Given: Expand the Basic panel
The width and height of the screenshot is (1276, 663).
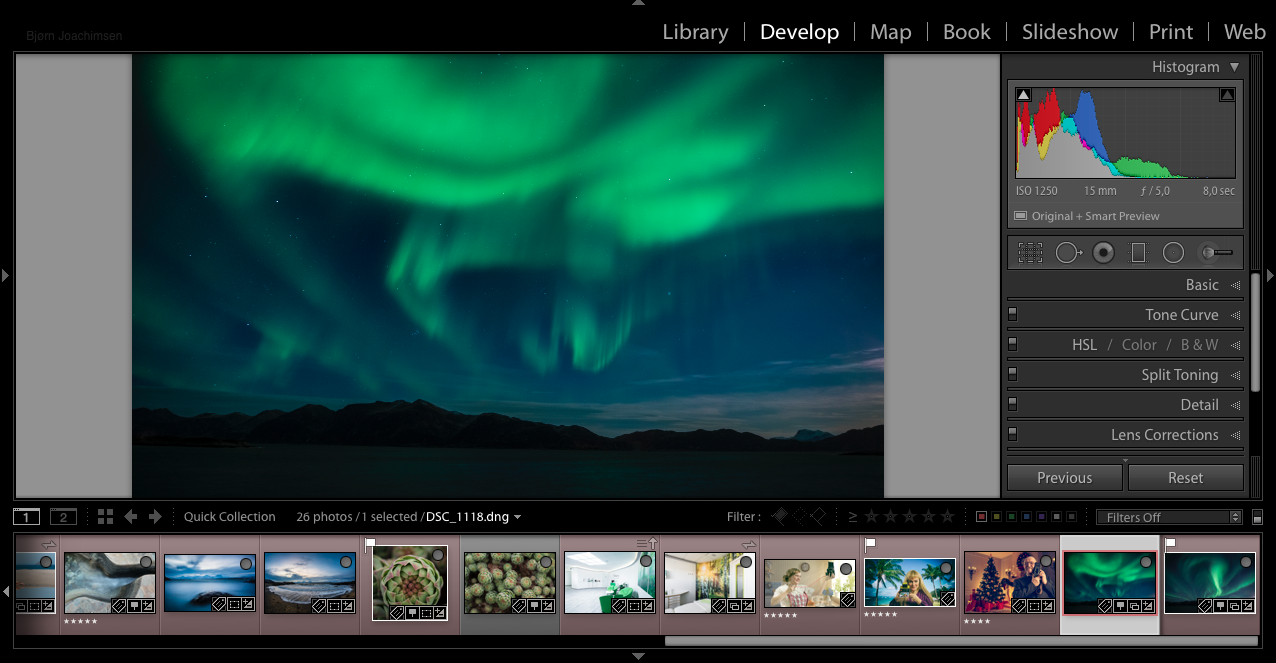Looking at the screenshot, I should pyautogui.click(x=1202, y=285).
